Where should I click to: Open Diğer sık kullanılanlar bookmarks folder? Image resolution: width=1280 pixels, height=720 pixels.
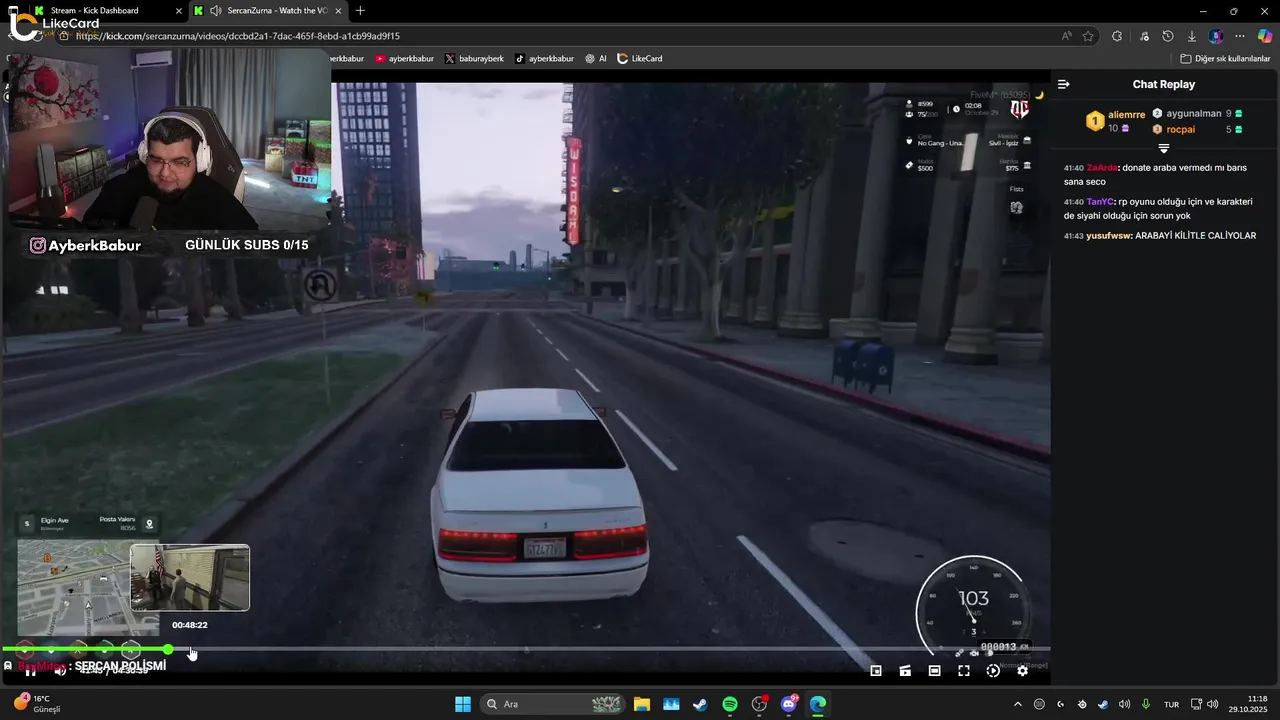[1225, 58]
